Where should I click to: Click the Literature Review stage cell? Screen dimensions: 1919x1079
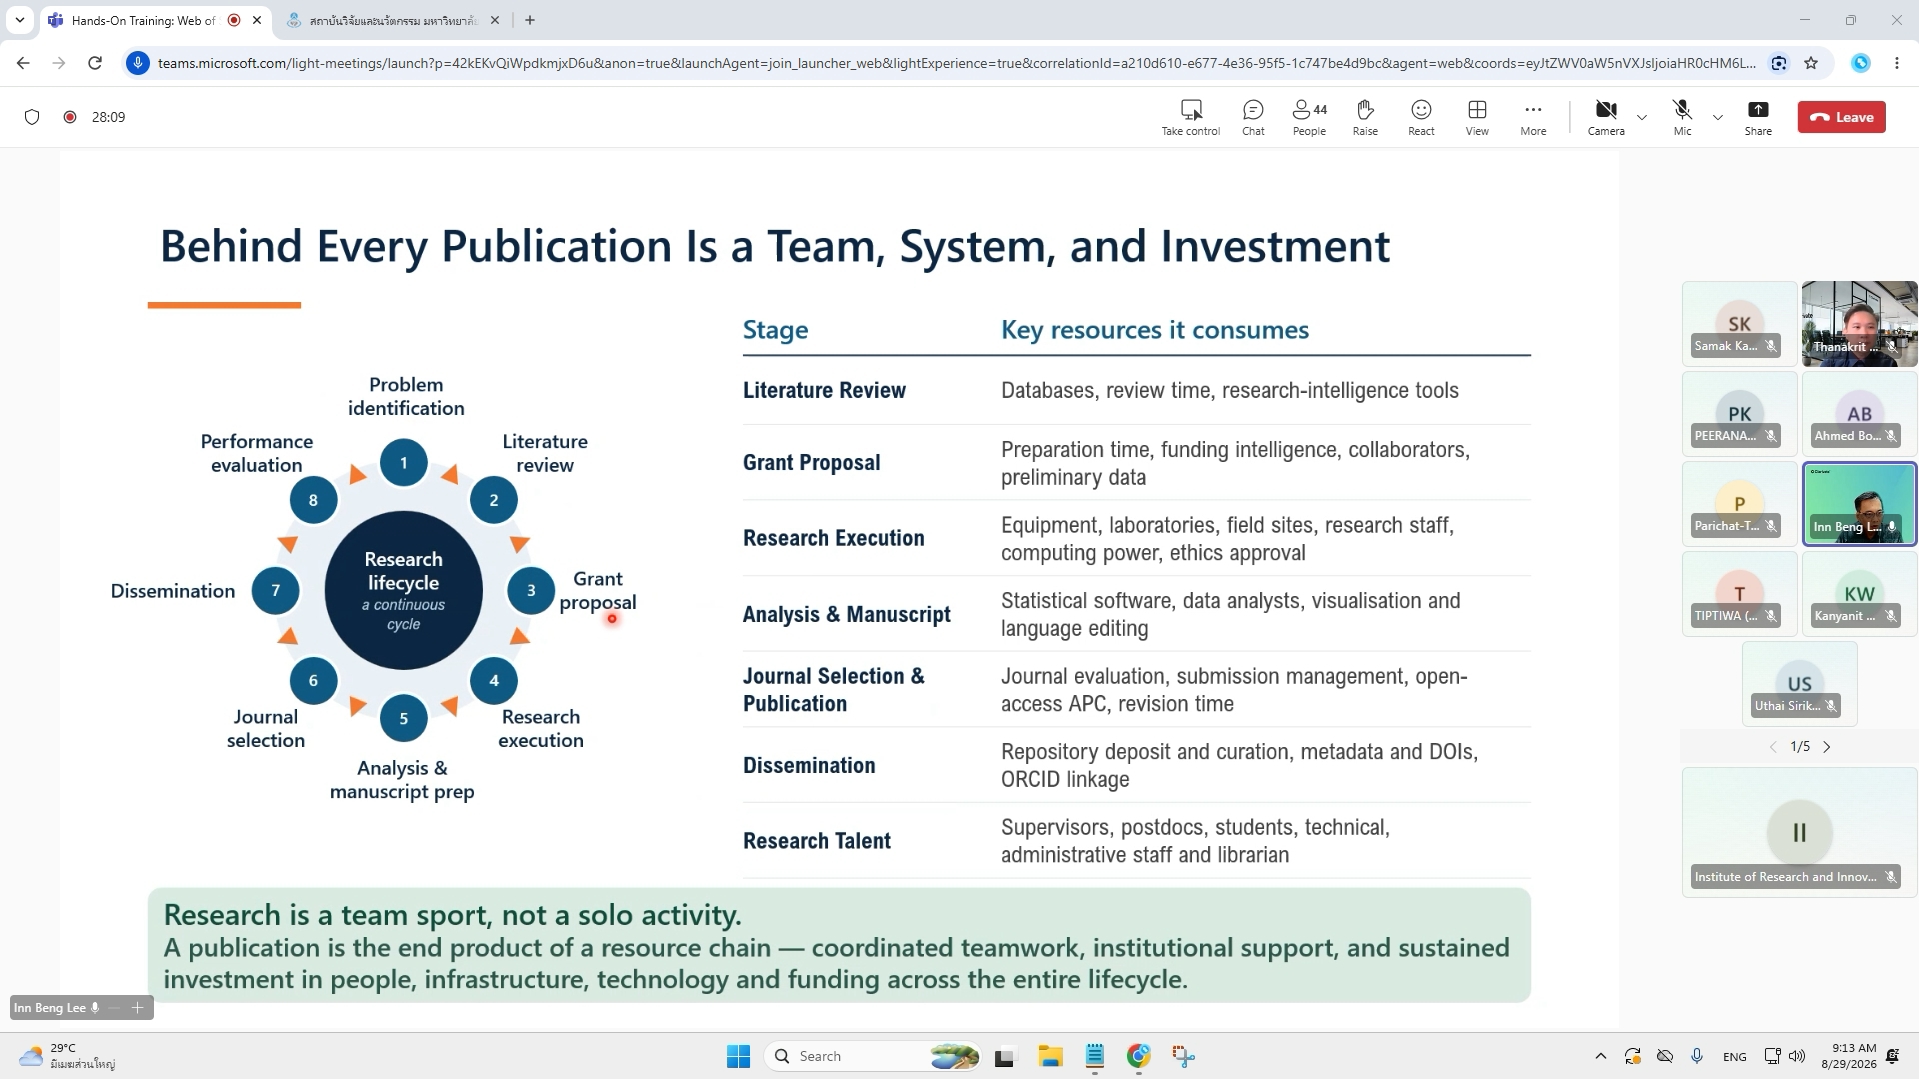[824, 390]
